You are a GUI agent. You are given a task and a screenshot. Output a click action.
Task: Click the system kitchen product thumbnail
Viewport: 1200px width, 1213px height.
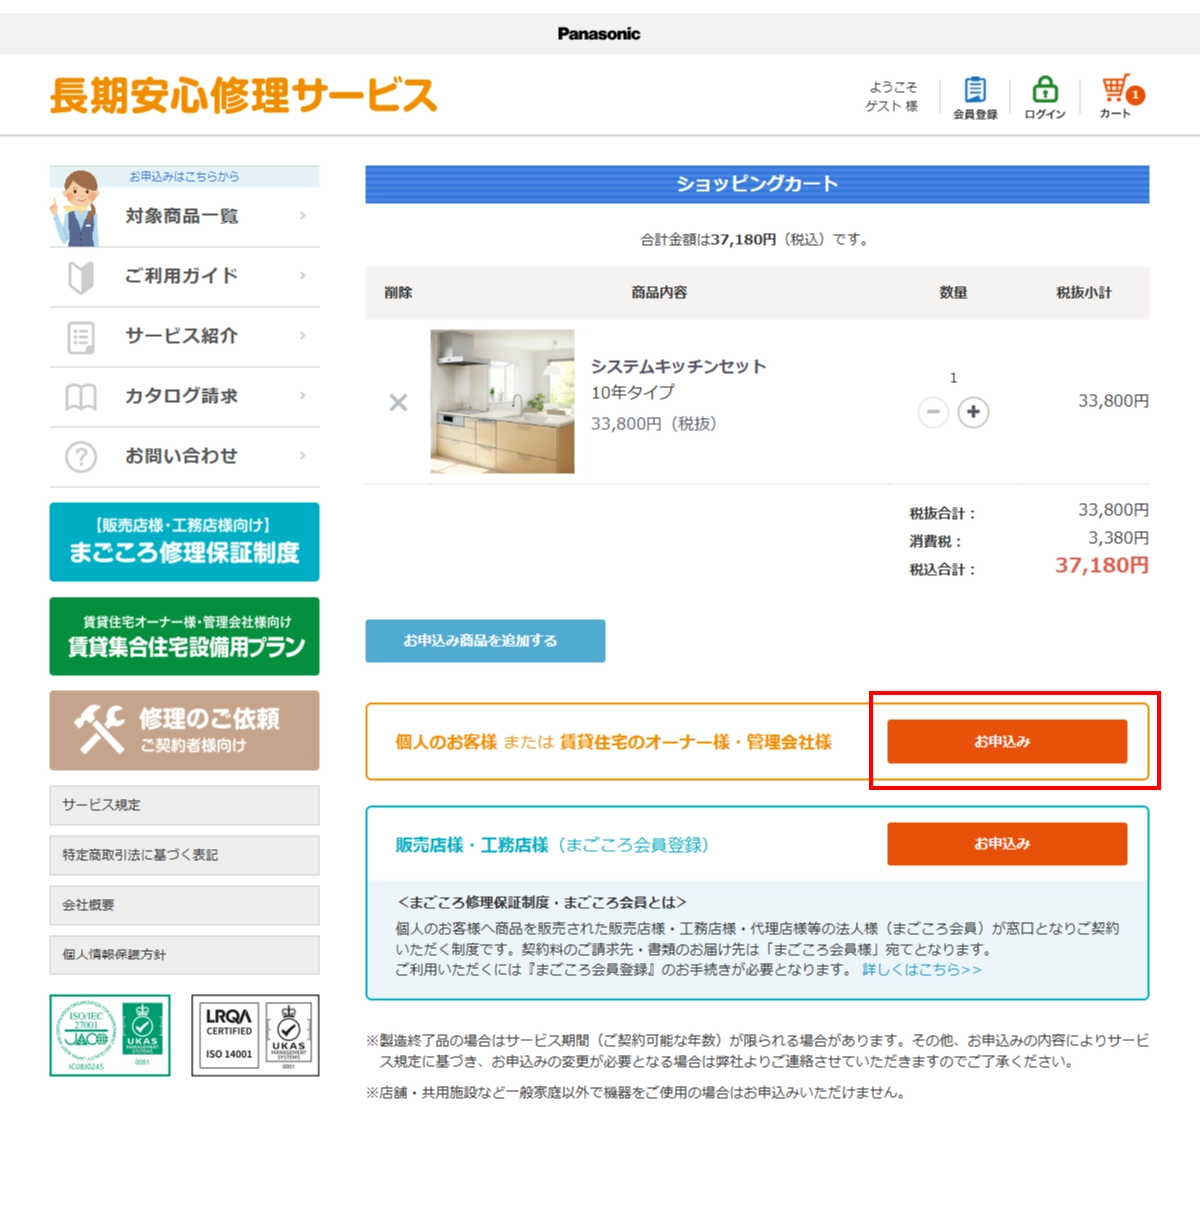coord(502,401)
